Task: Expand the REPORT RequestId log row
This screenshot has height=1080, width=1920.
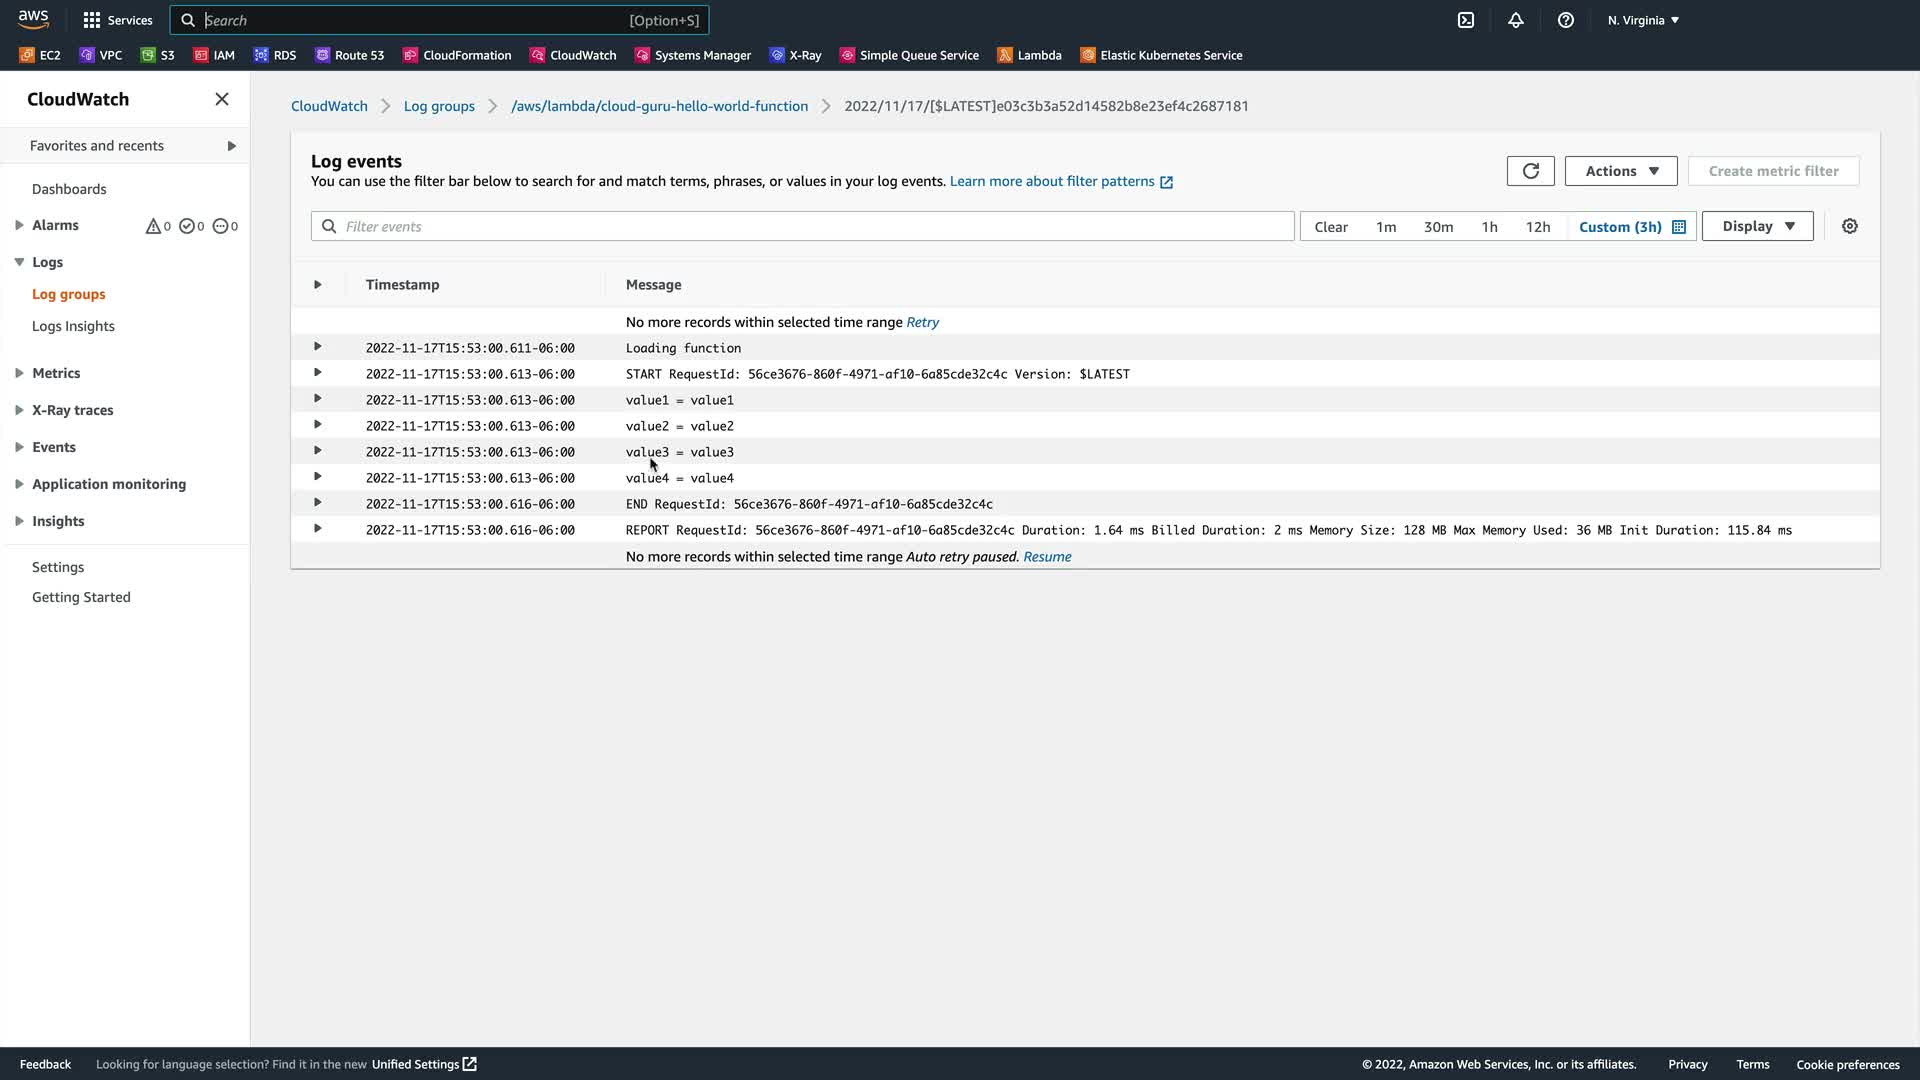Action: pos(318,529)
